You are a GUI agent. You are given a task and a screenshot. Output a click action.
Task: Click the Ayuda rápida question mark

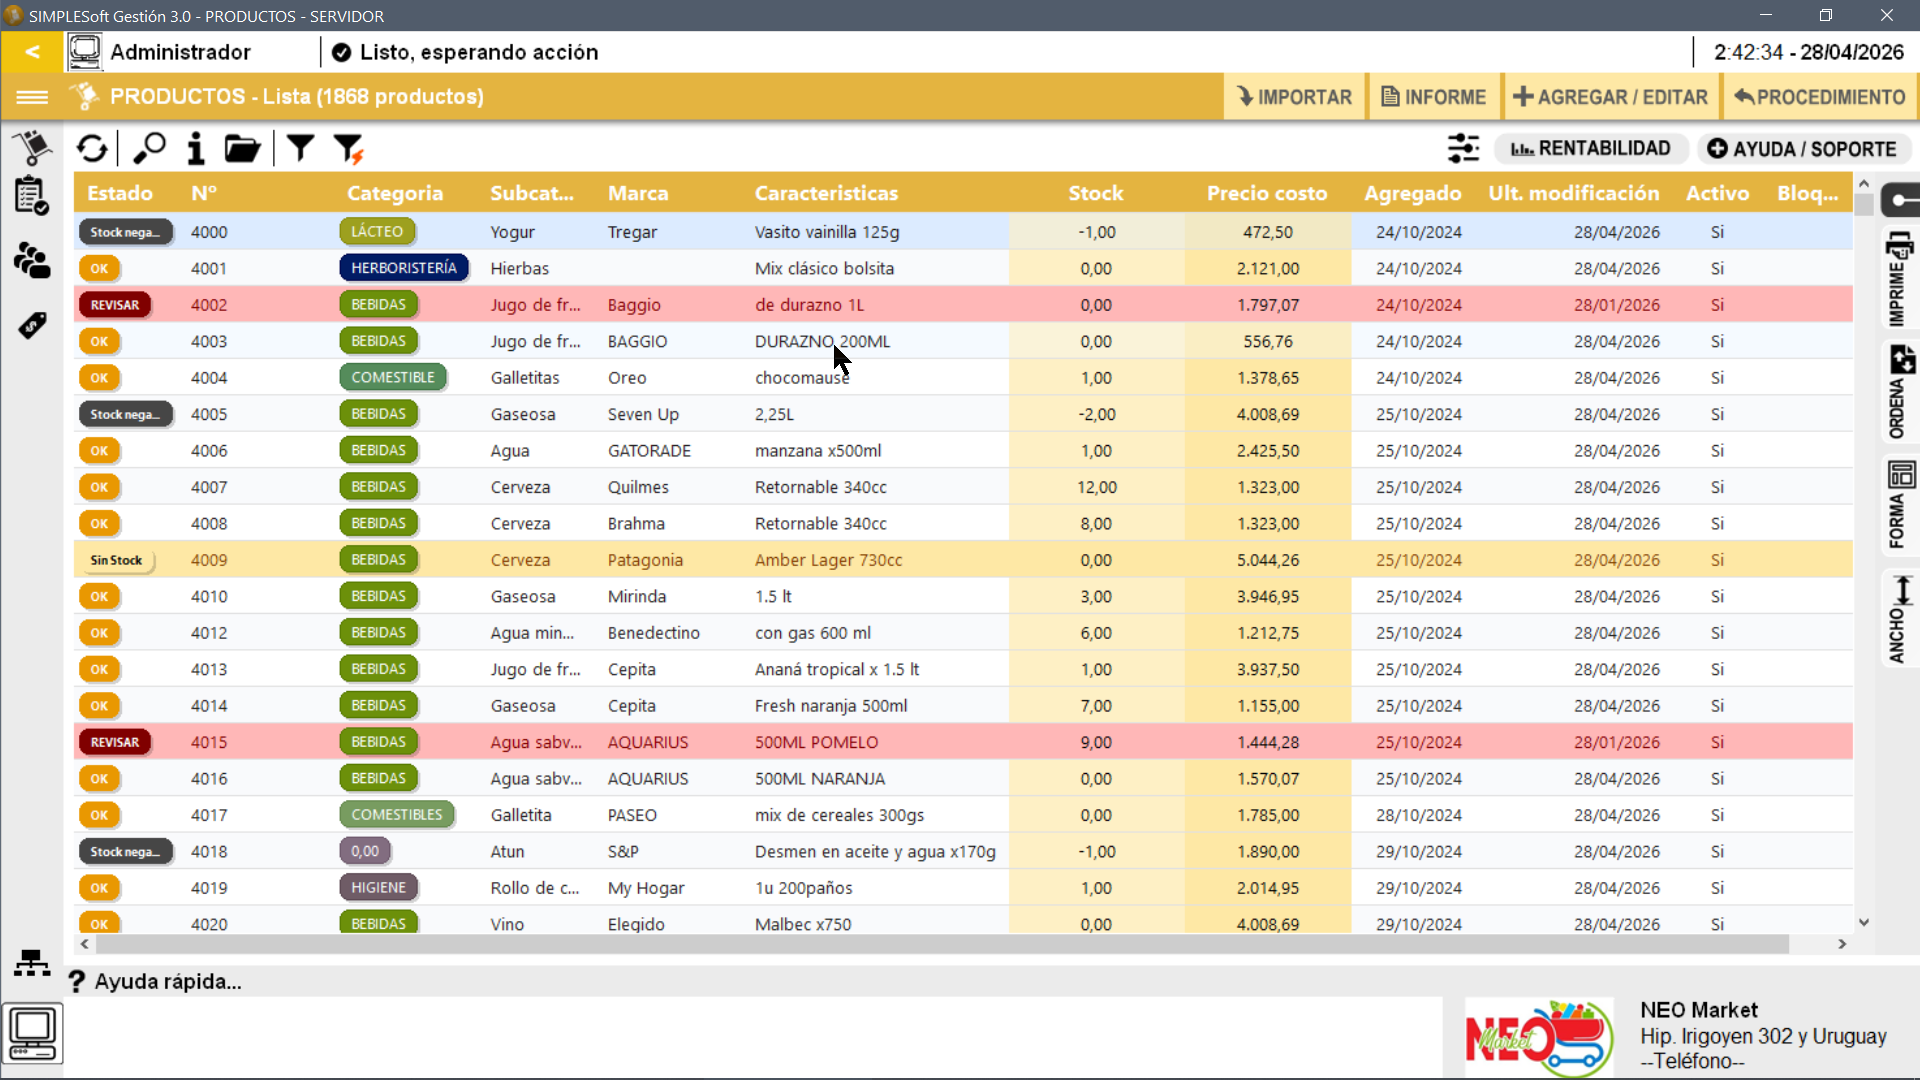click(76, 982)
